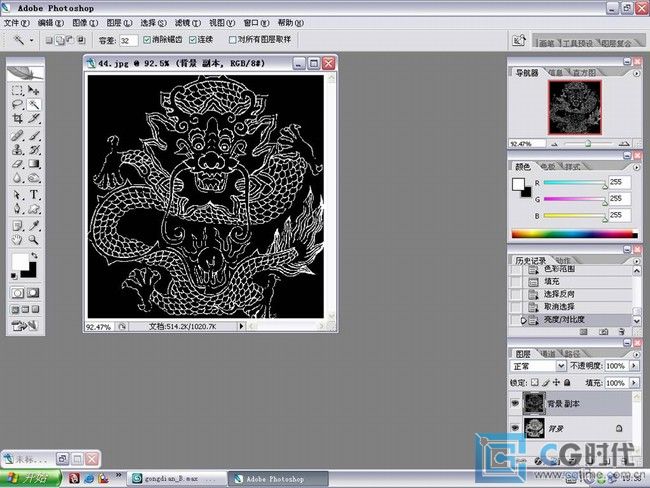Select the Custom Shape tool
The width and height of the screenshot is (650, 488).
(34, 209)
